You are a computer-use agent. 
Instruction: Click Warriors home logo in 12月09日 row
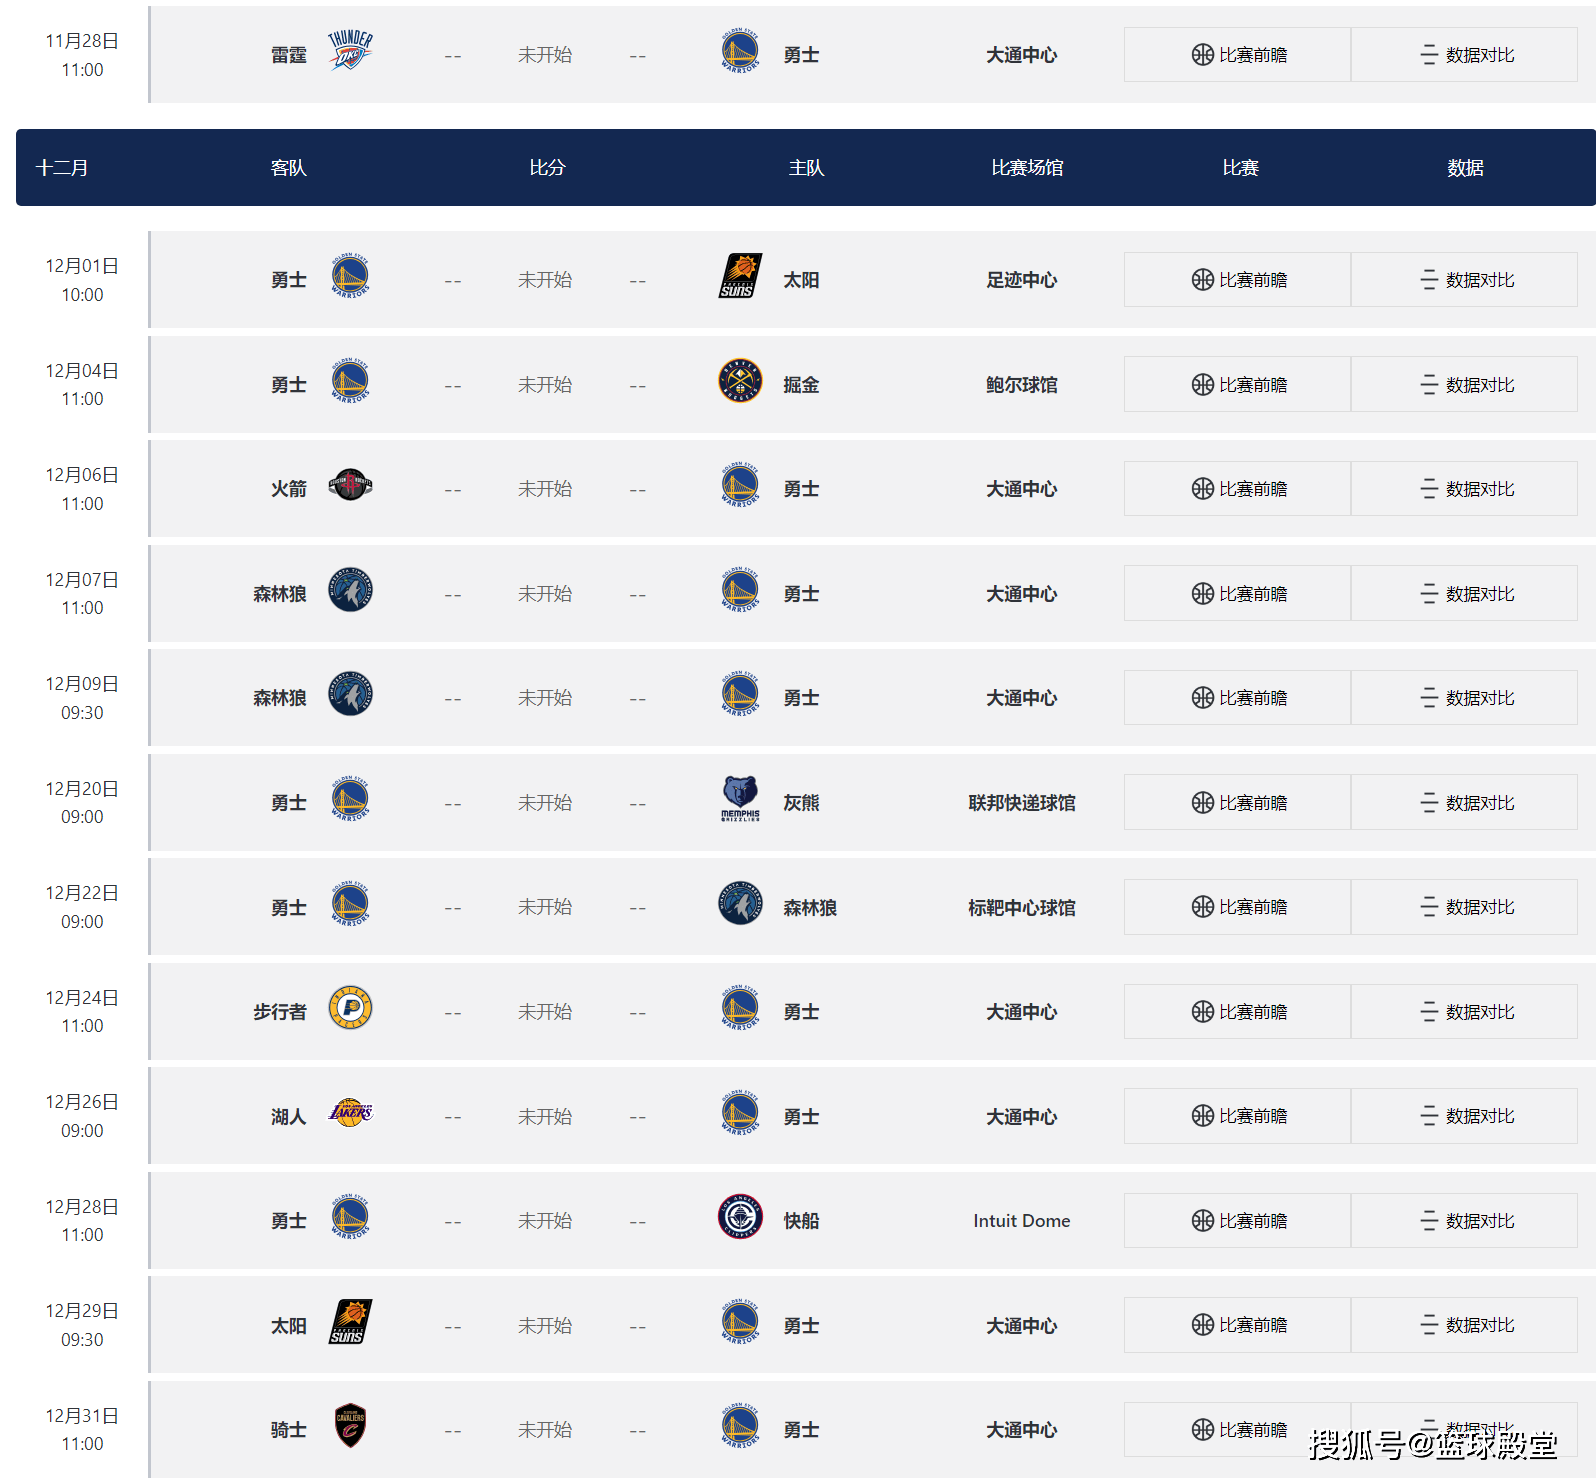[x=740, y=694]
